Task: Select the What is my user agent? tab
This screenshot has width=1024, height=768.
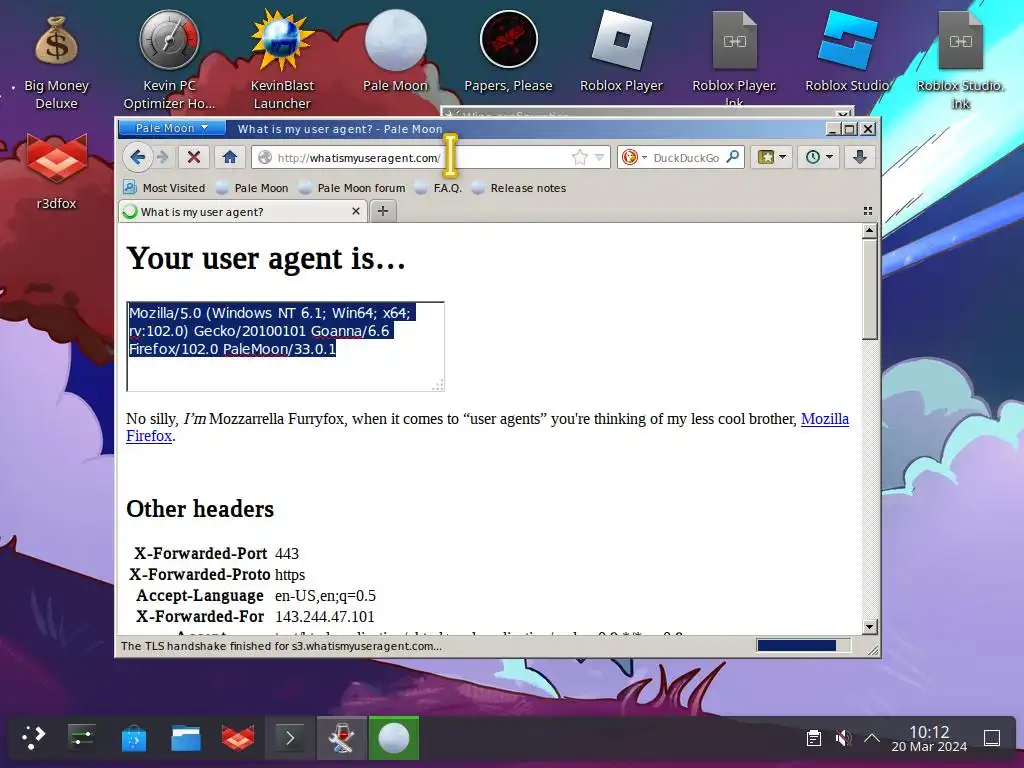Action: tap(242, 212)
